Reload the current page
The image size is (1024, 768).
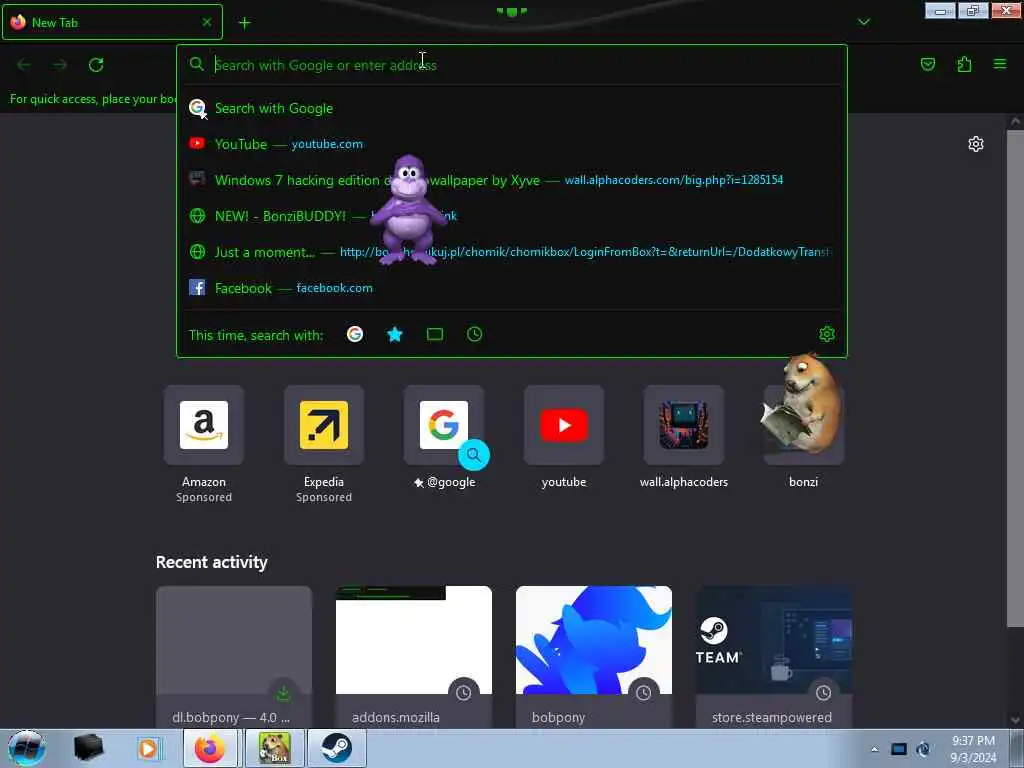96,65
